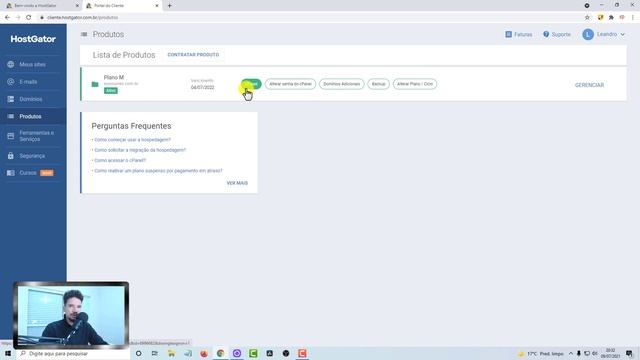The height and width of the screenshot is (360, 640).
Task: Open Firefox from the taskbar
Action: [x=204, y=353]
